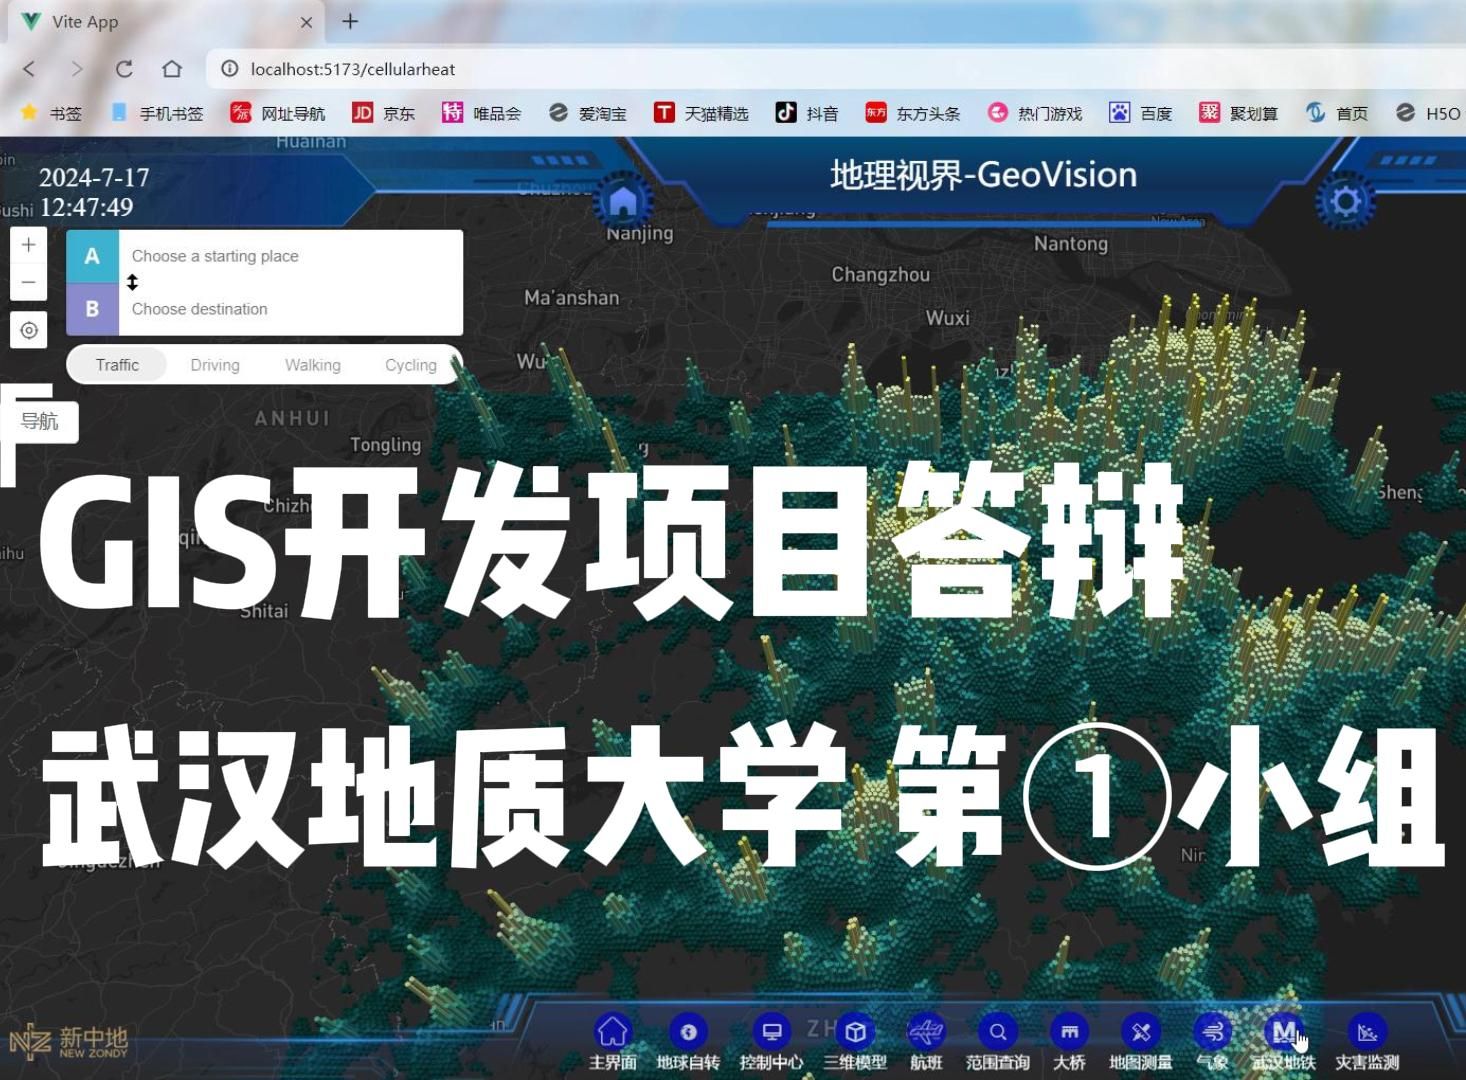Click the browser back arrow

click(x=29, y=69)
